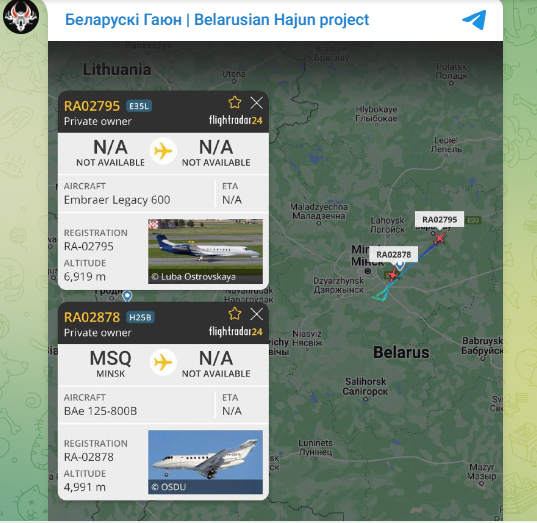Click the flightradar24 logo on RA02795 card
537x523 pixels.
tap(236, 120)
